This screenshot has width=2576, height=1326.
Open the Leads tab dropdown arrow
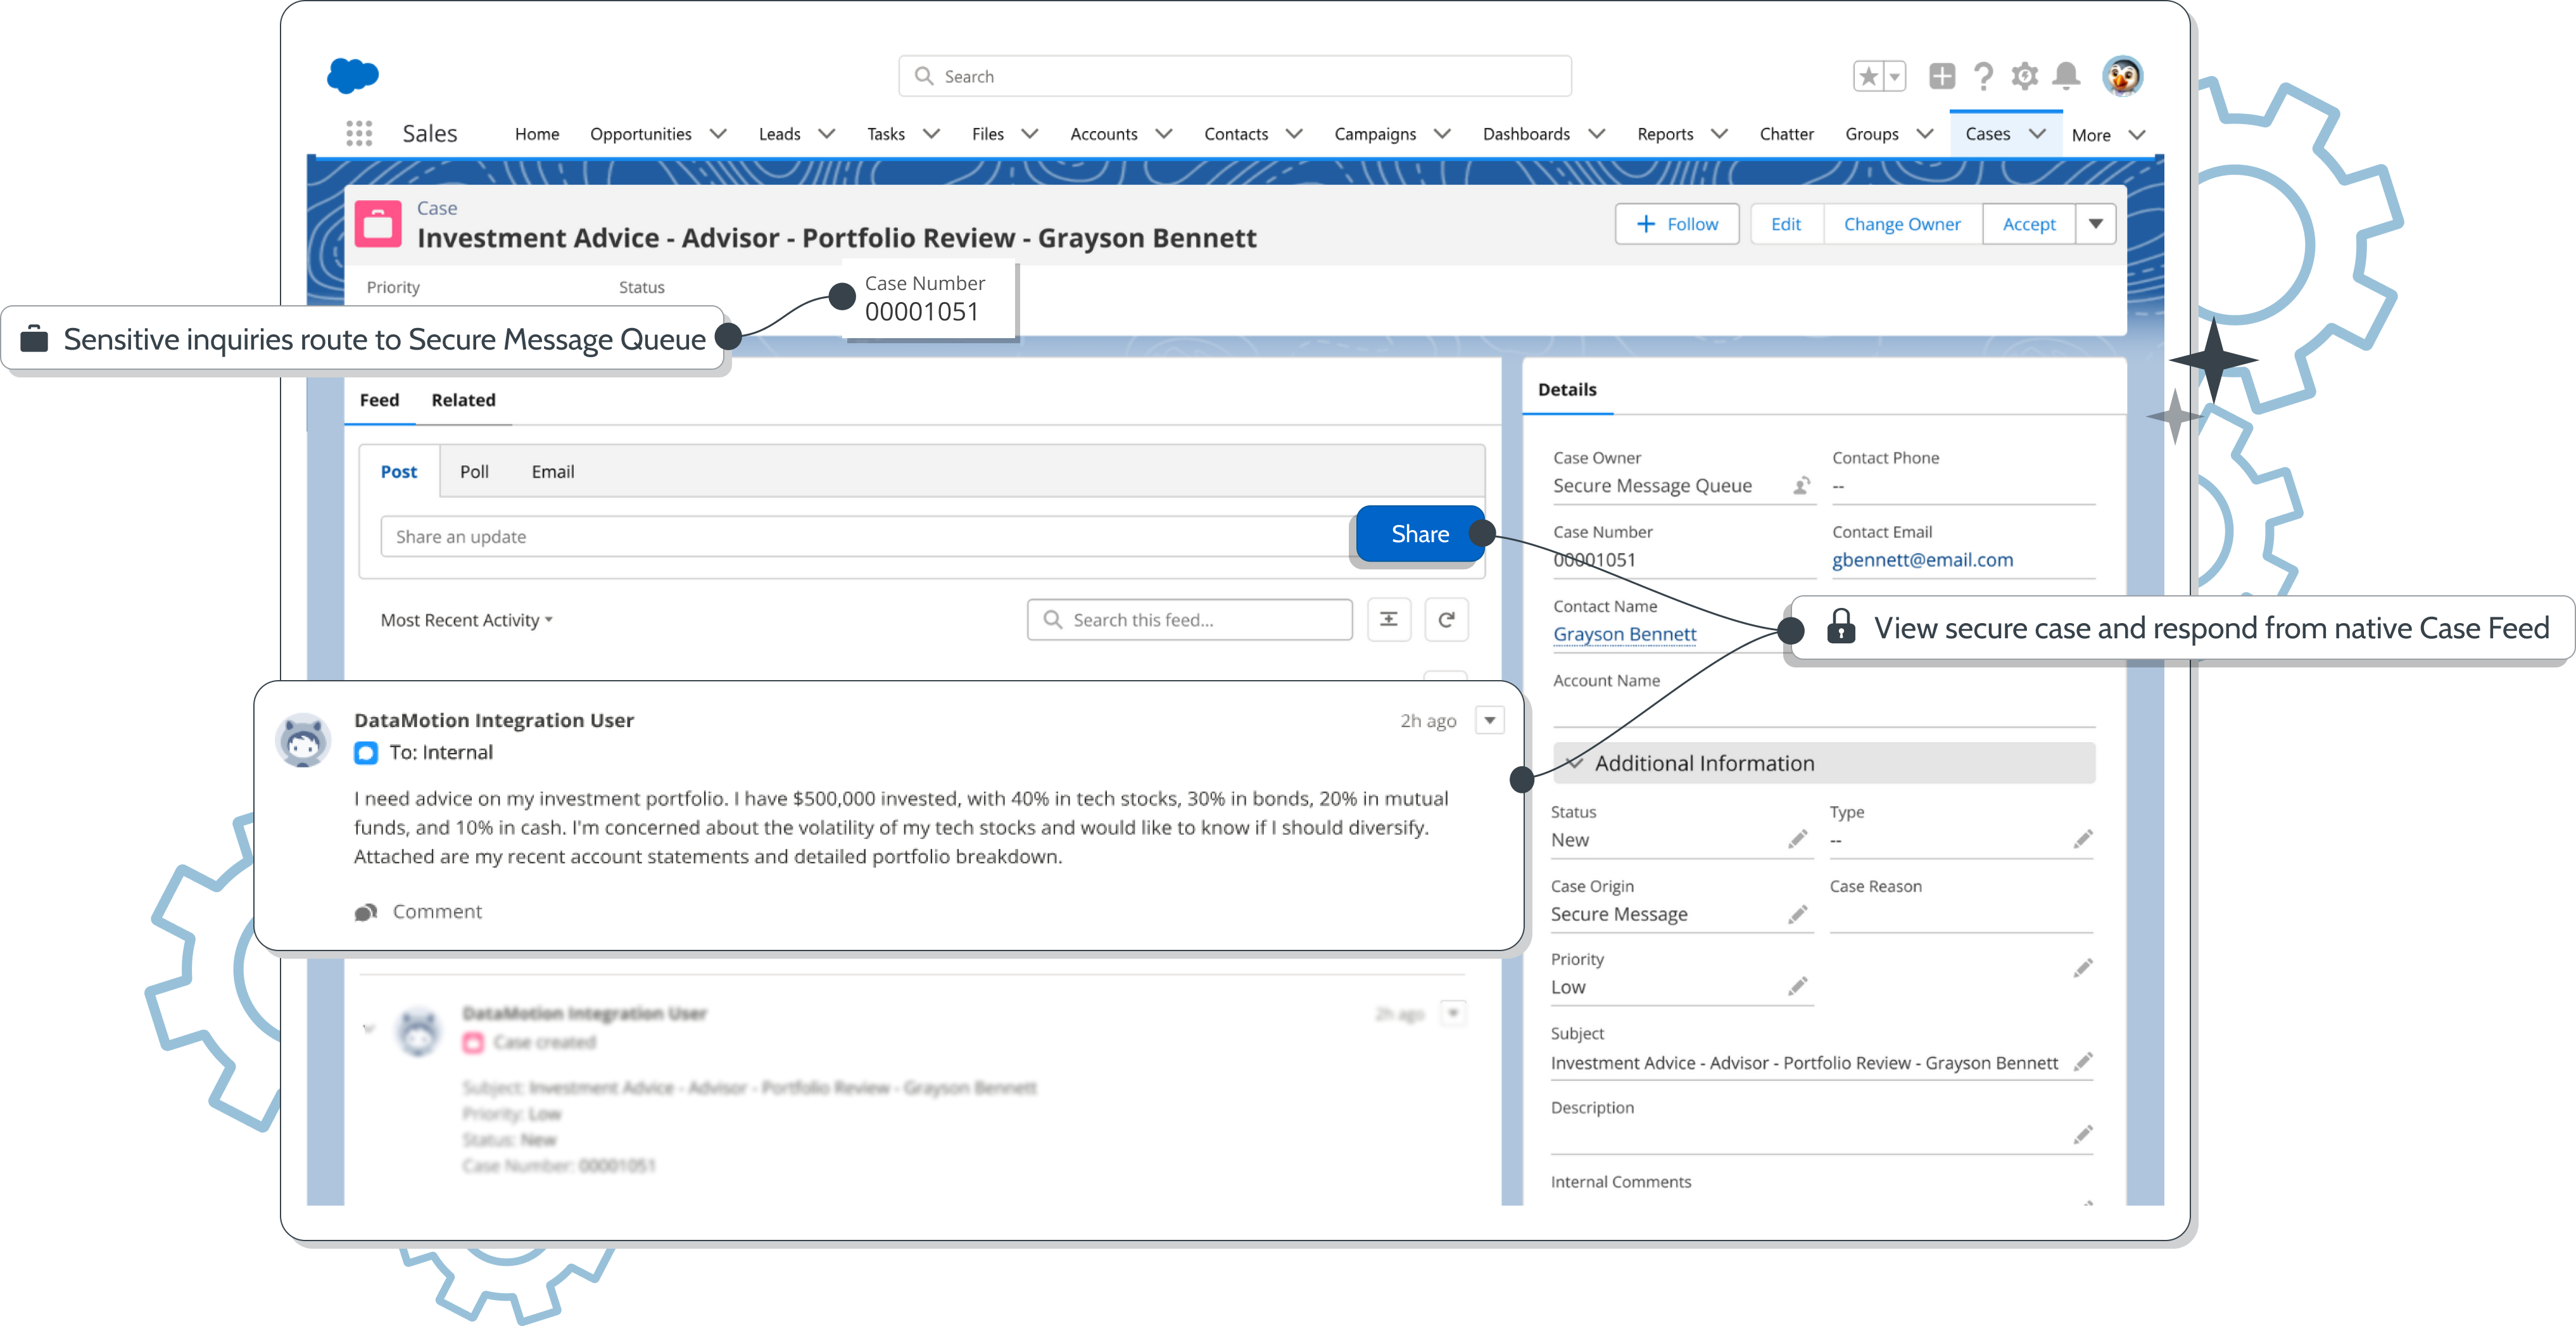click(826, 134)
